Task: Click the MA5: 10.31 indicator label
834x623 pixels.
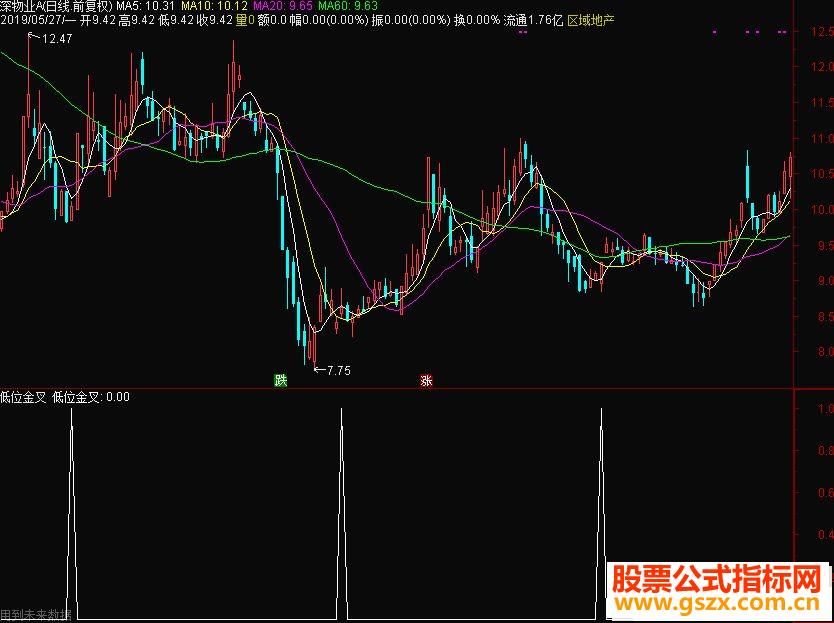Action: (x=145, y=6)
